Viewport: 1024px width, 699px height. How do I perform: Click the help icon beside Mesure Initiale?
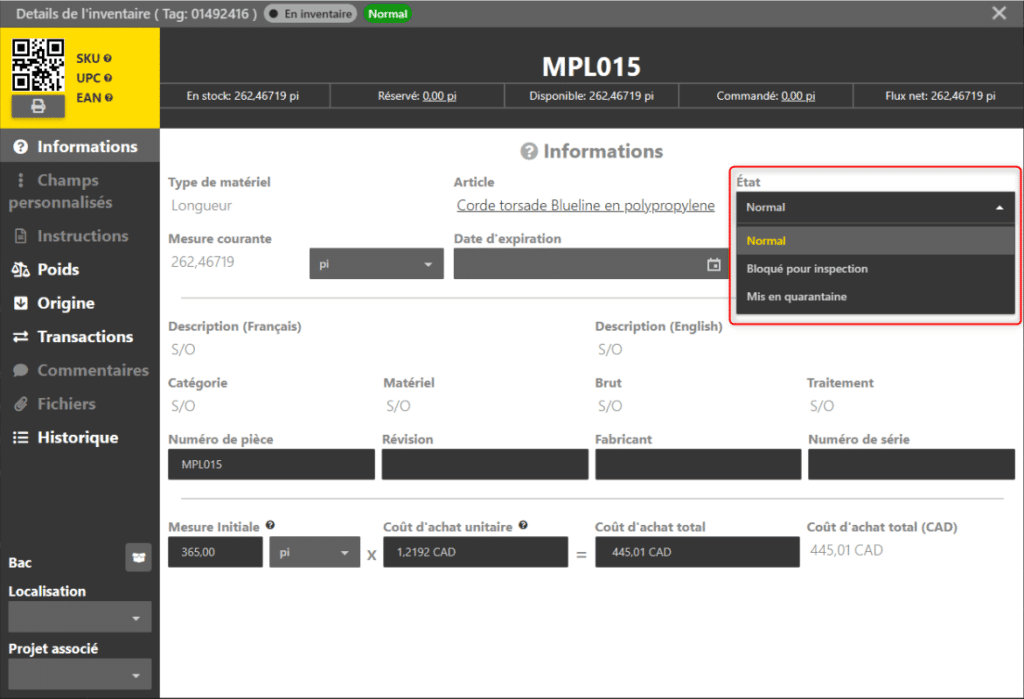[270, 526]
